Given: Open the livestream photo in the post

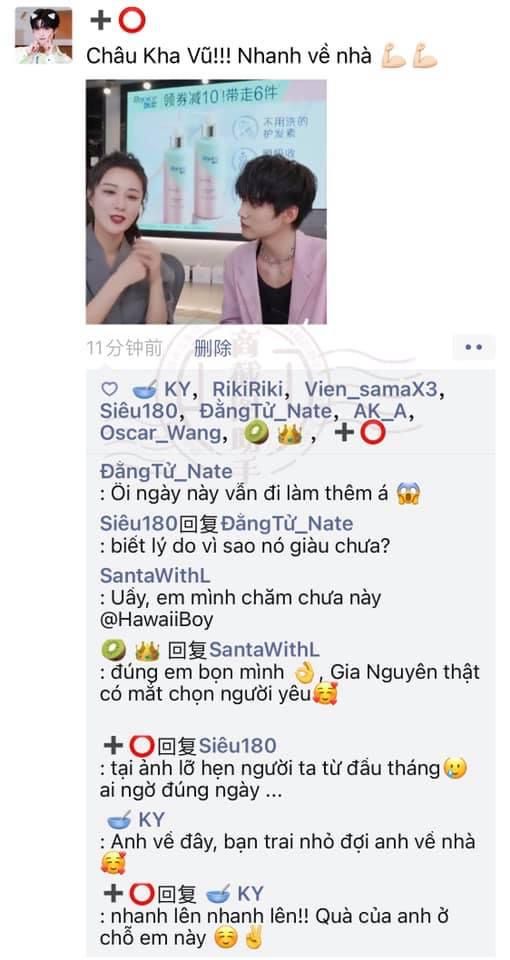Looking at the screenshot, I should [x=206, y=201].
